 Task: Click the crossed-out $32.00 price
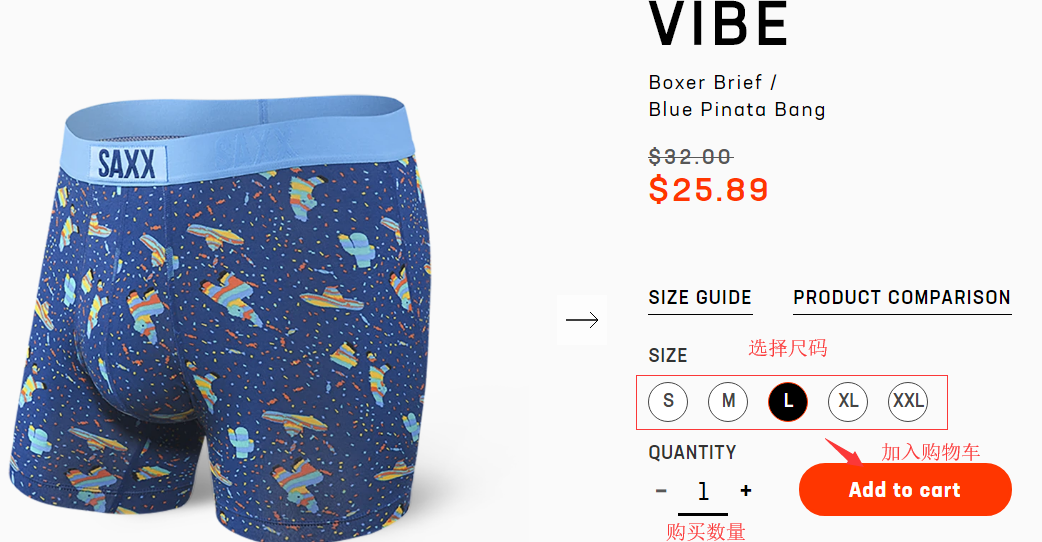691,157
